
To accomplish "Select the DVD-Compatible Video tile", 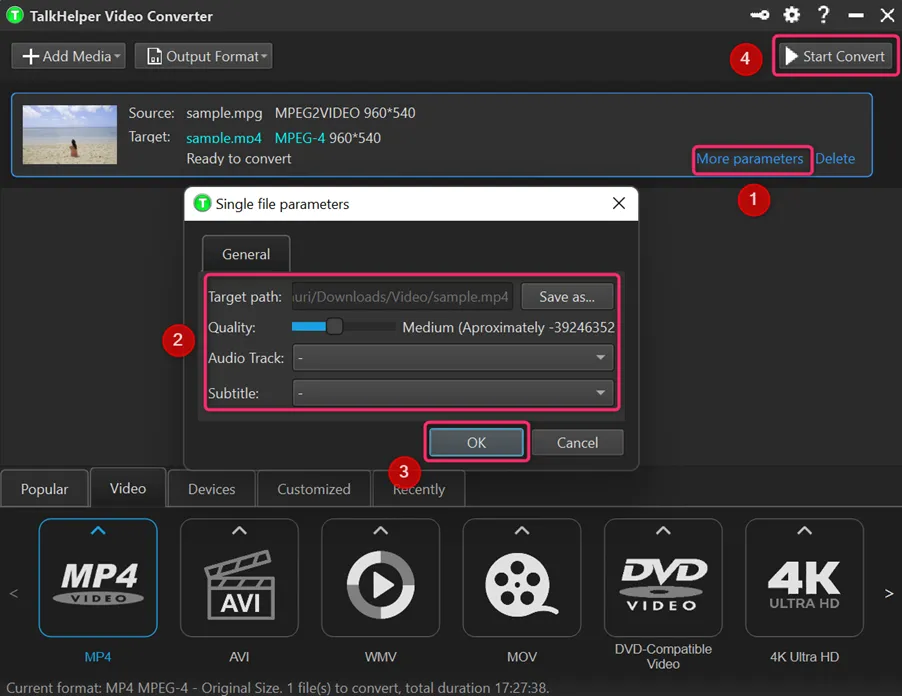I will coord(663,578).
